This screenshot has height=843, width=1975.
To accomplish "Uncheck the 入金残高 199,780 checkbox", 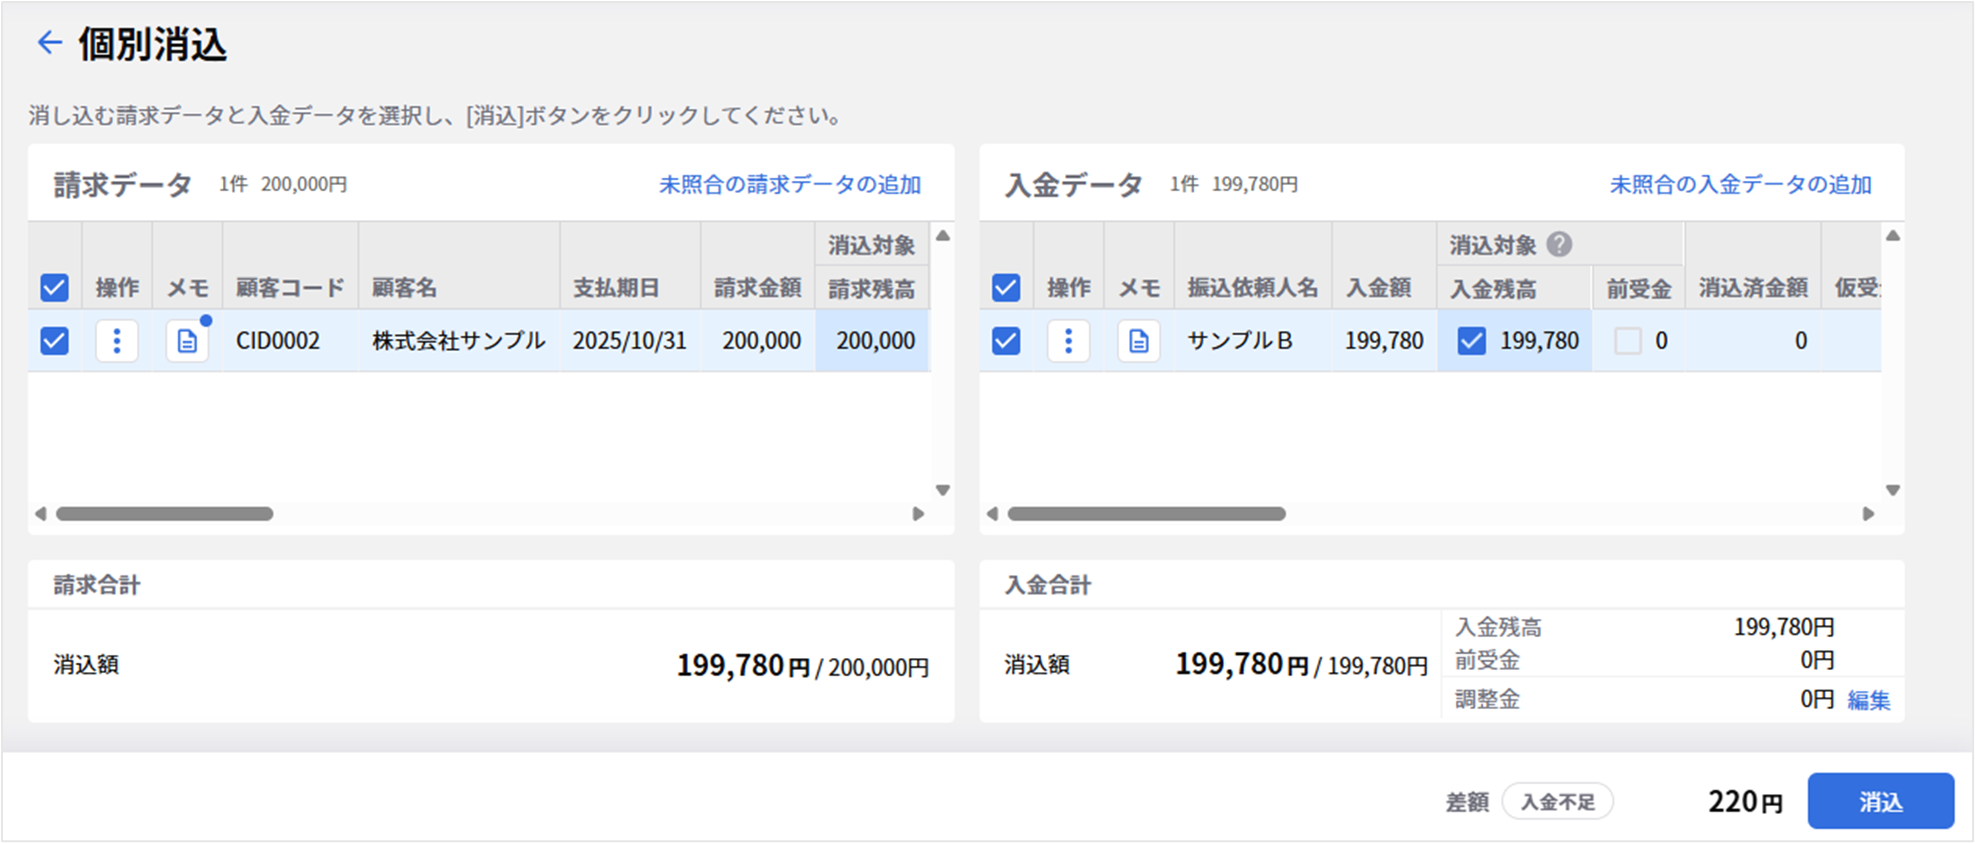I will [x=1471, y=341].
